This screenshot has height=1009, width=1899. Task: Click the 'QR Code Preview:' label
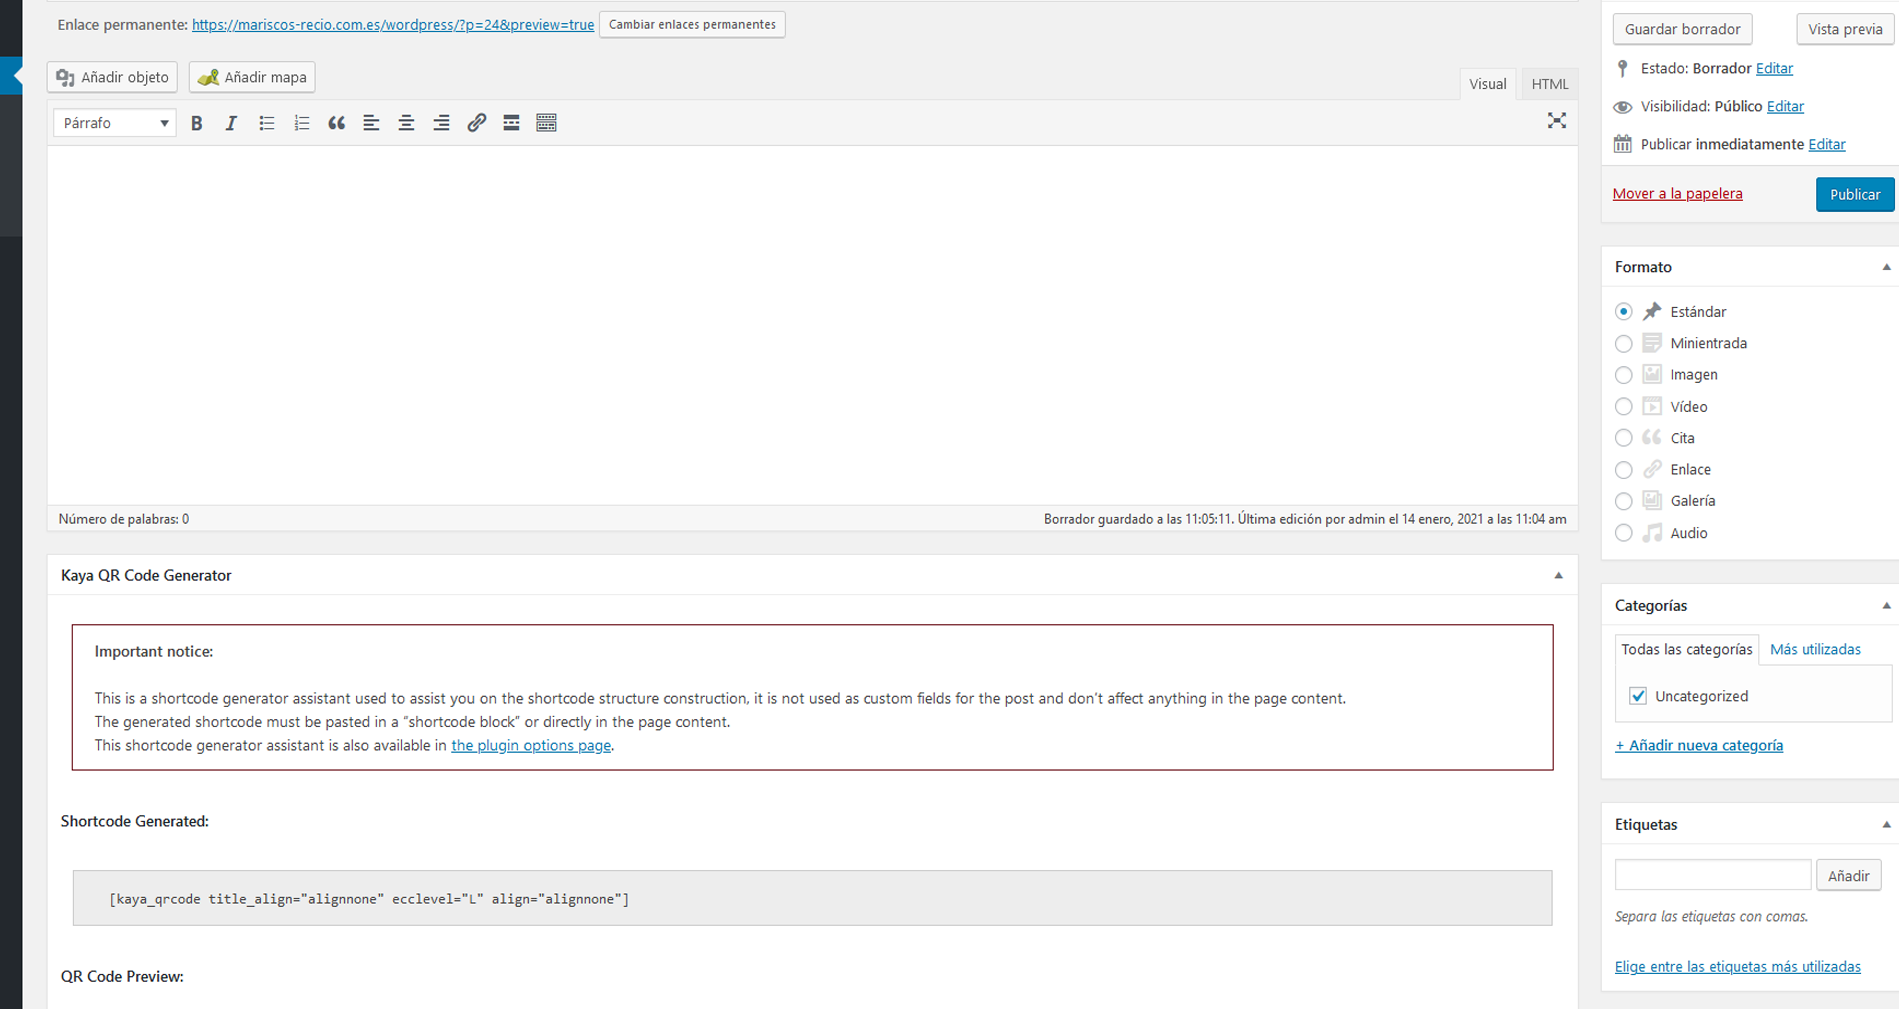coord(122,976)
